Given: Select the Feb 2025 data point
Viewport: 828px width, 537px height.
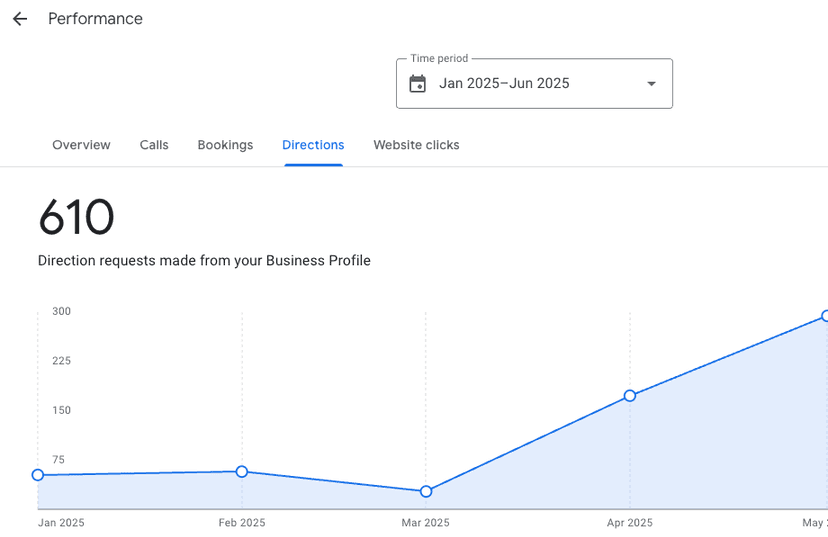Looking at the screenshot, I should [242, 472].
